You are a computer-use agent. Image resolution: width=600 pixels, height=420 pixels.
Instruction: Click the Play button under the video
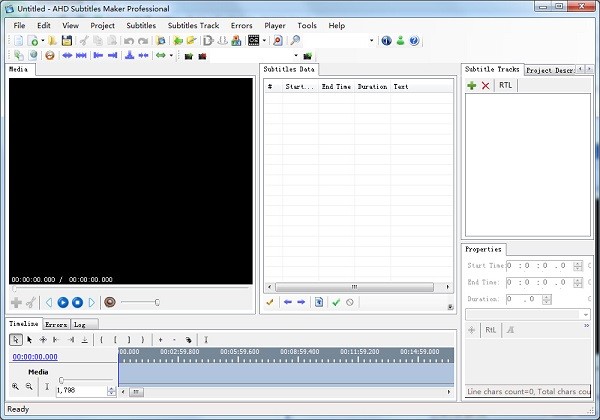(63, 302)
